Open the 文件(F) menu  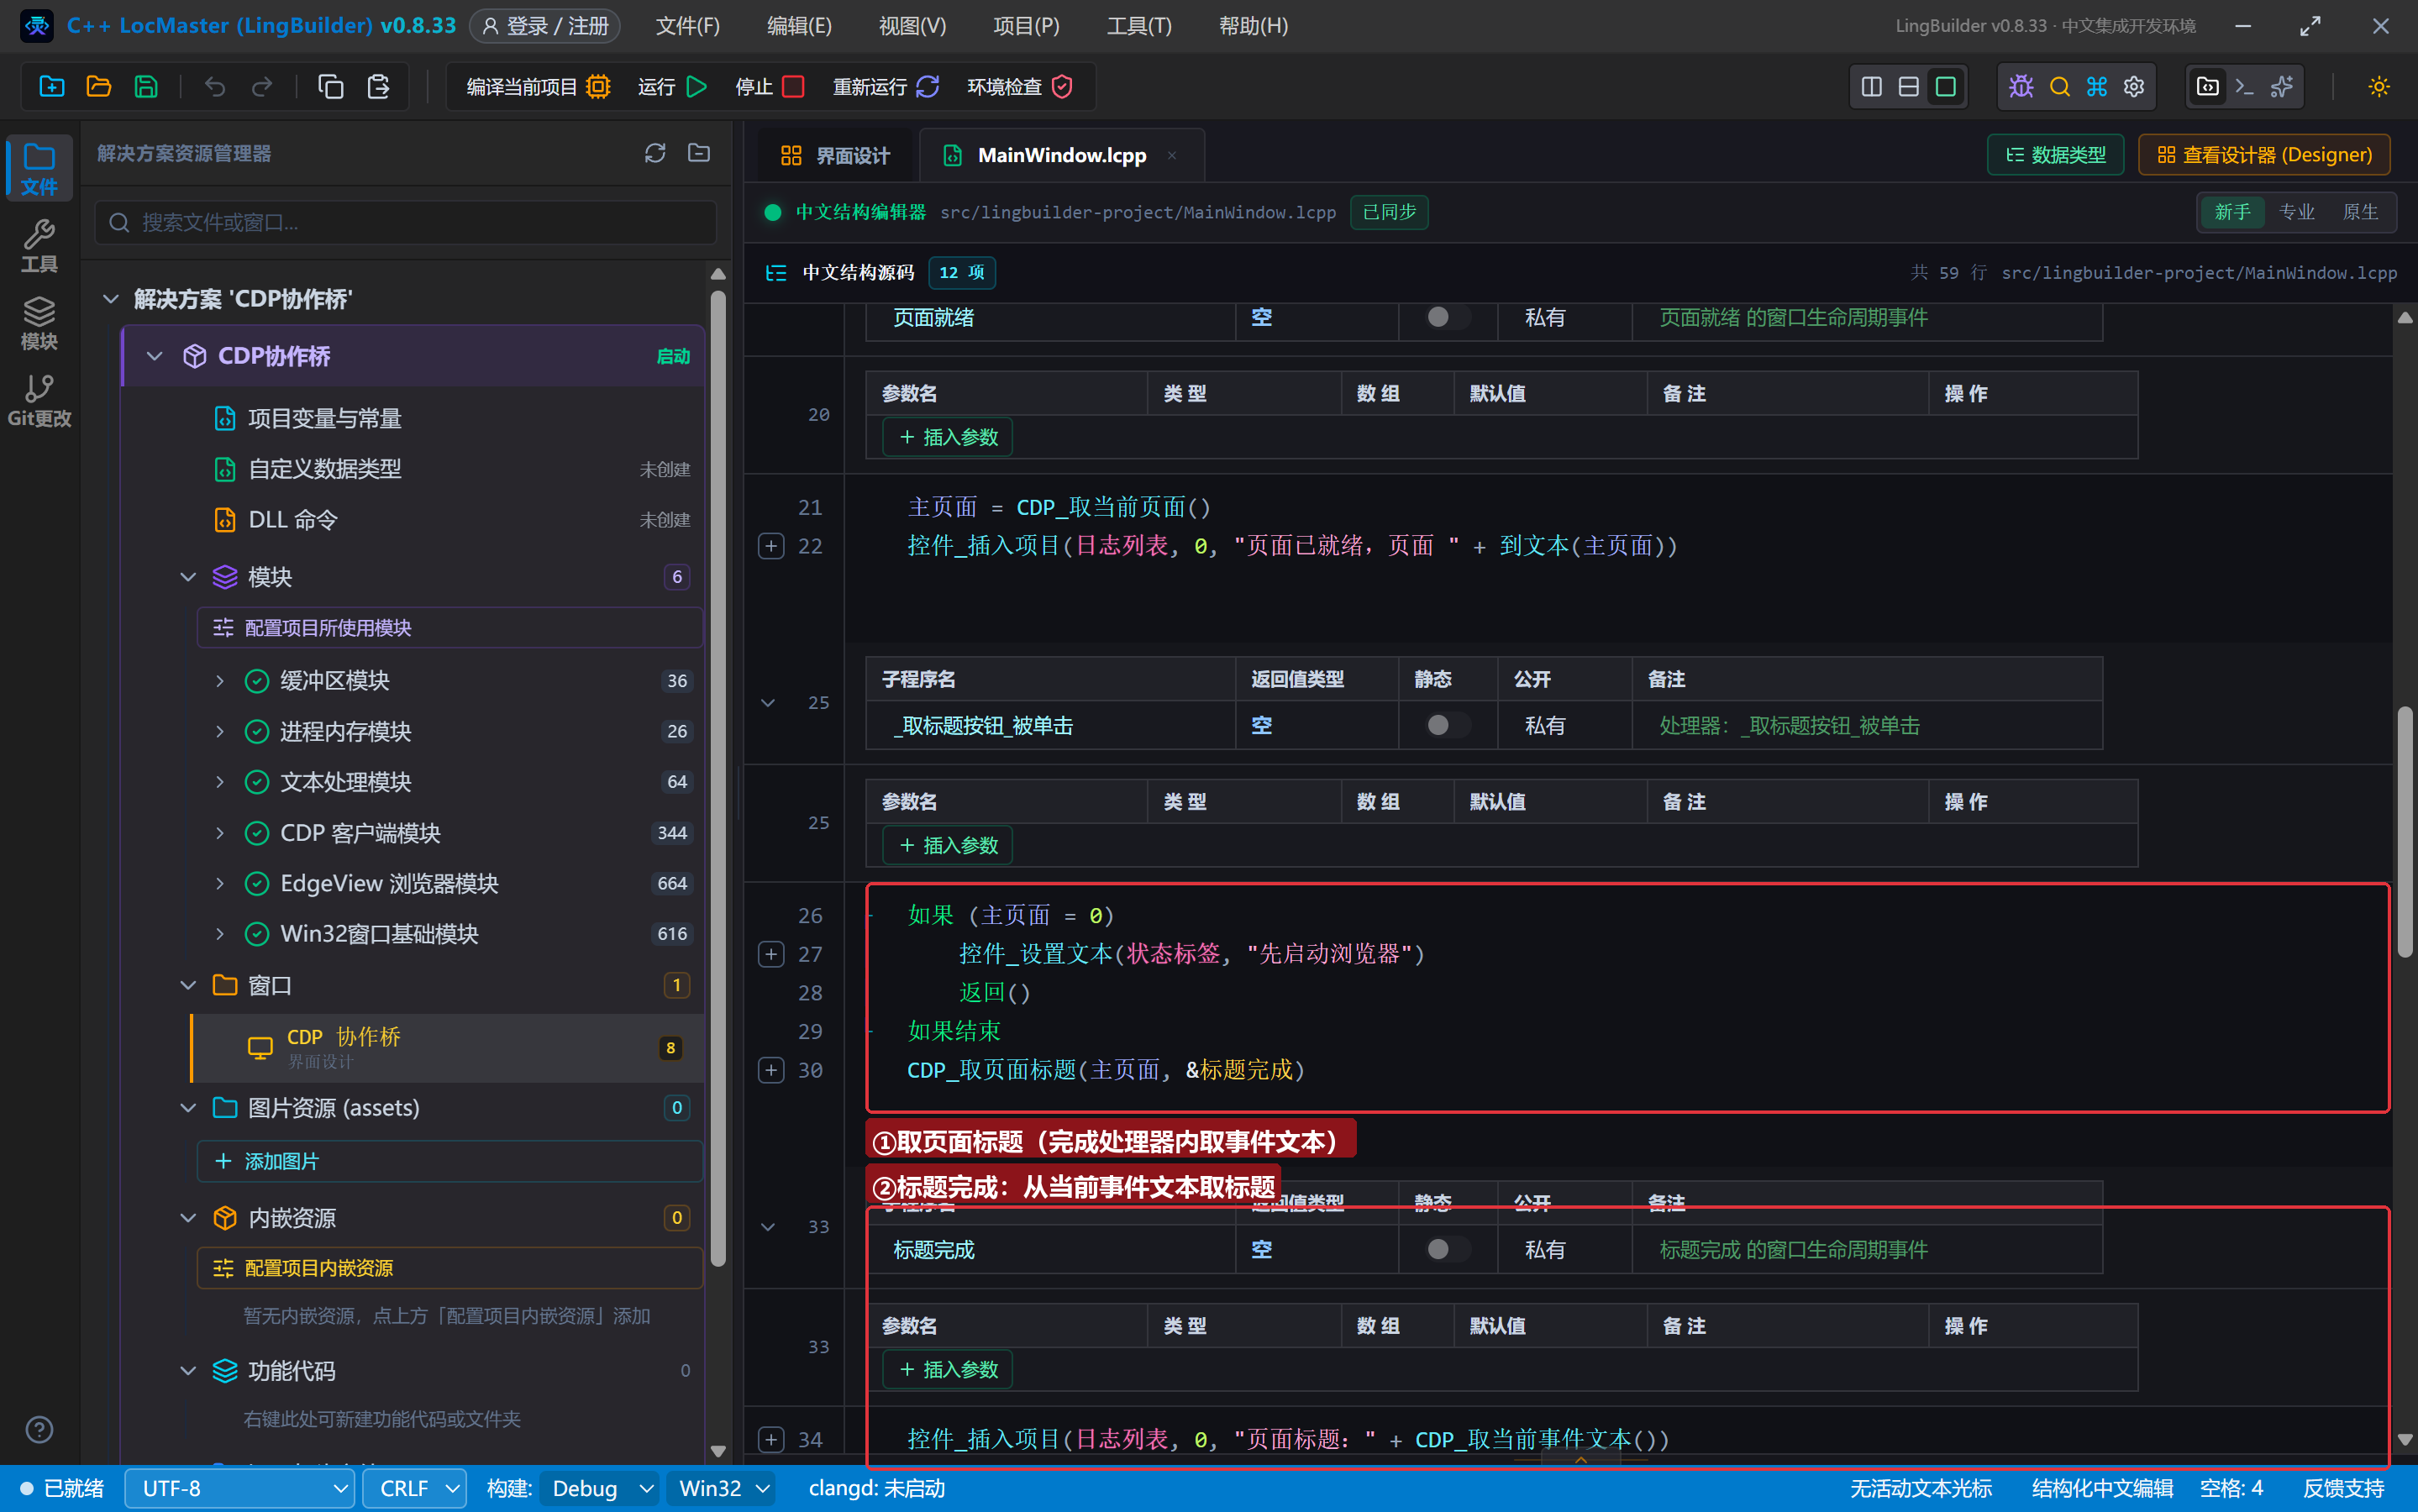click(688, 26)
